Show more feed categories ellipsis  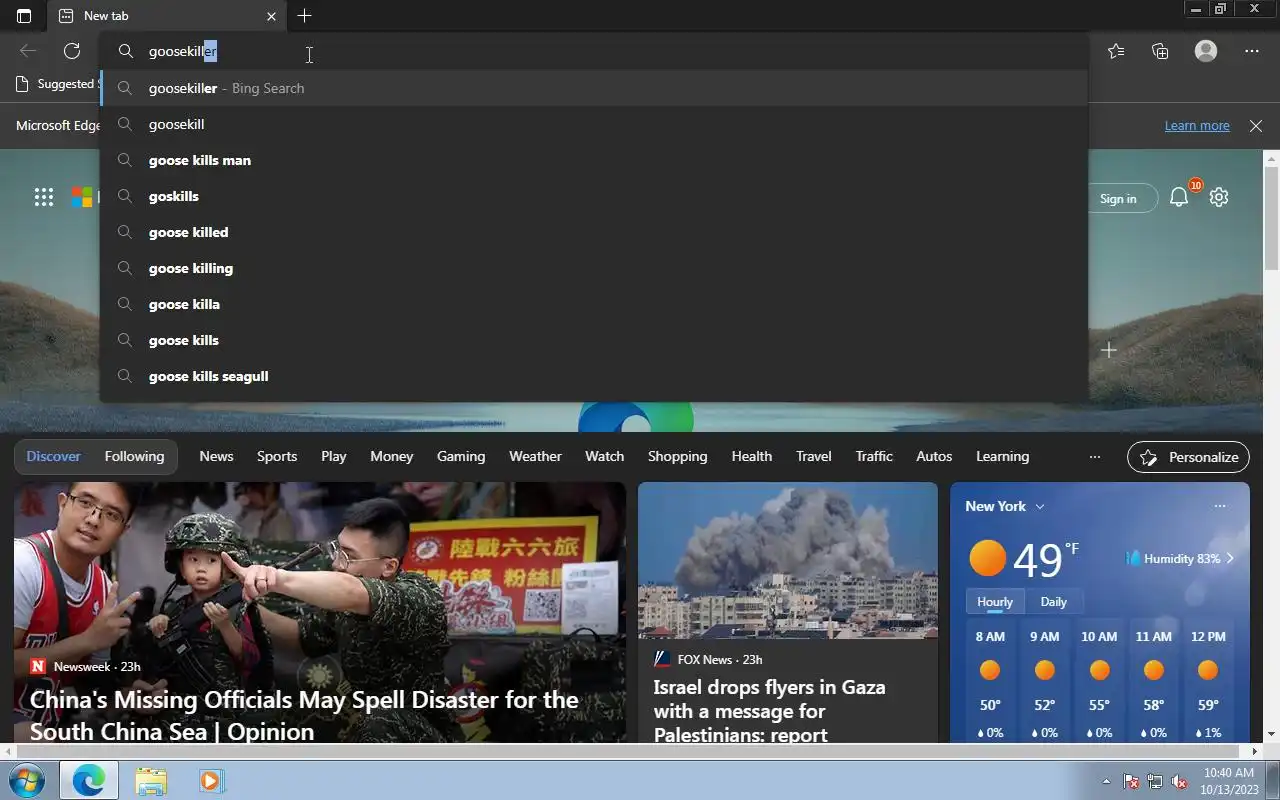point(1095,457)
